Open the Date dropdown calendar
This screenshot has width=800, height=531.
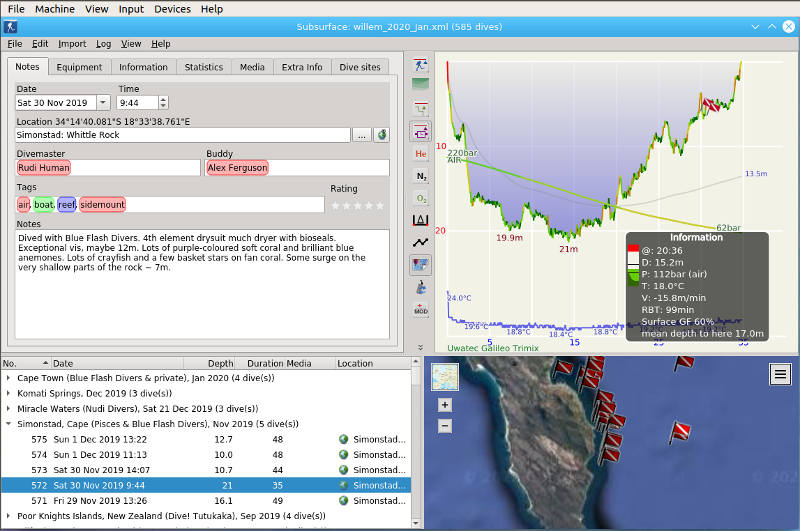[x=104, y=103]
